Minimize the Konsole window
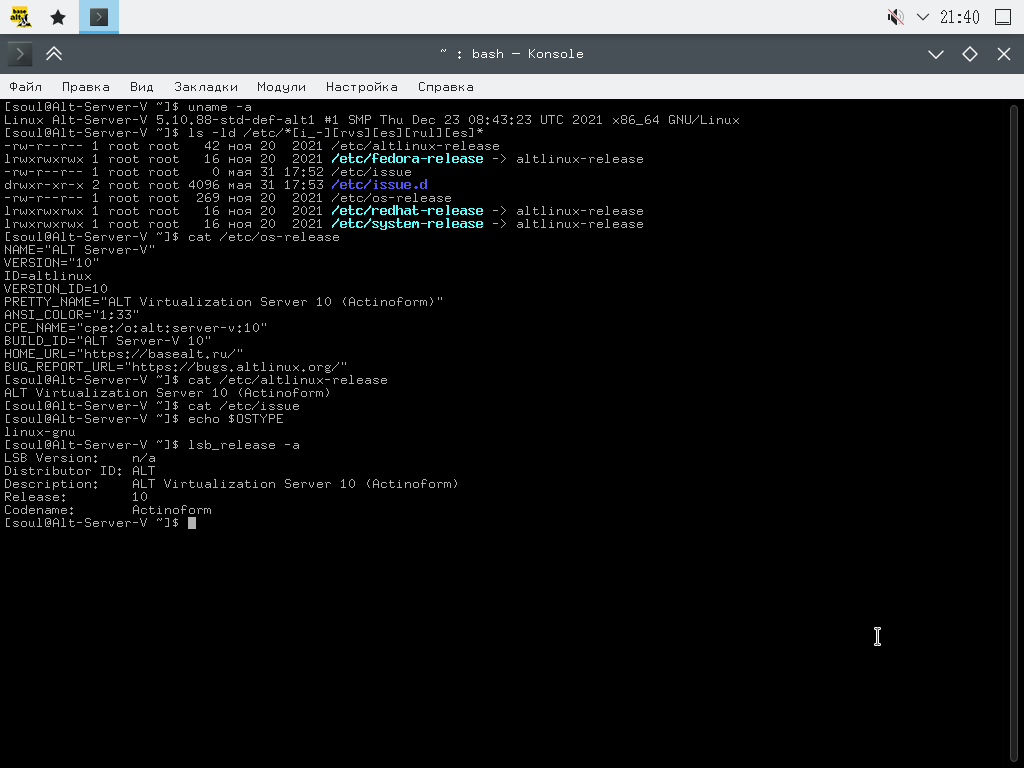1024x768 pixels. 936,54
